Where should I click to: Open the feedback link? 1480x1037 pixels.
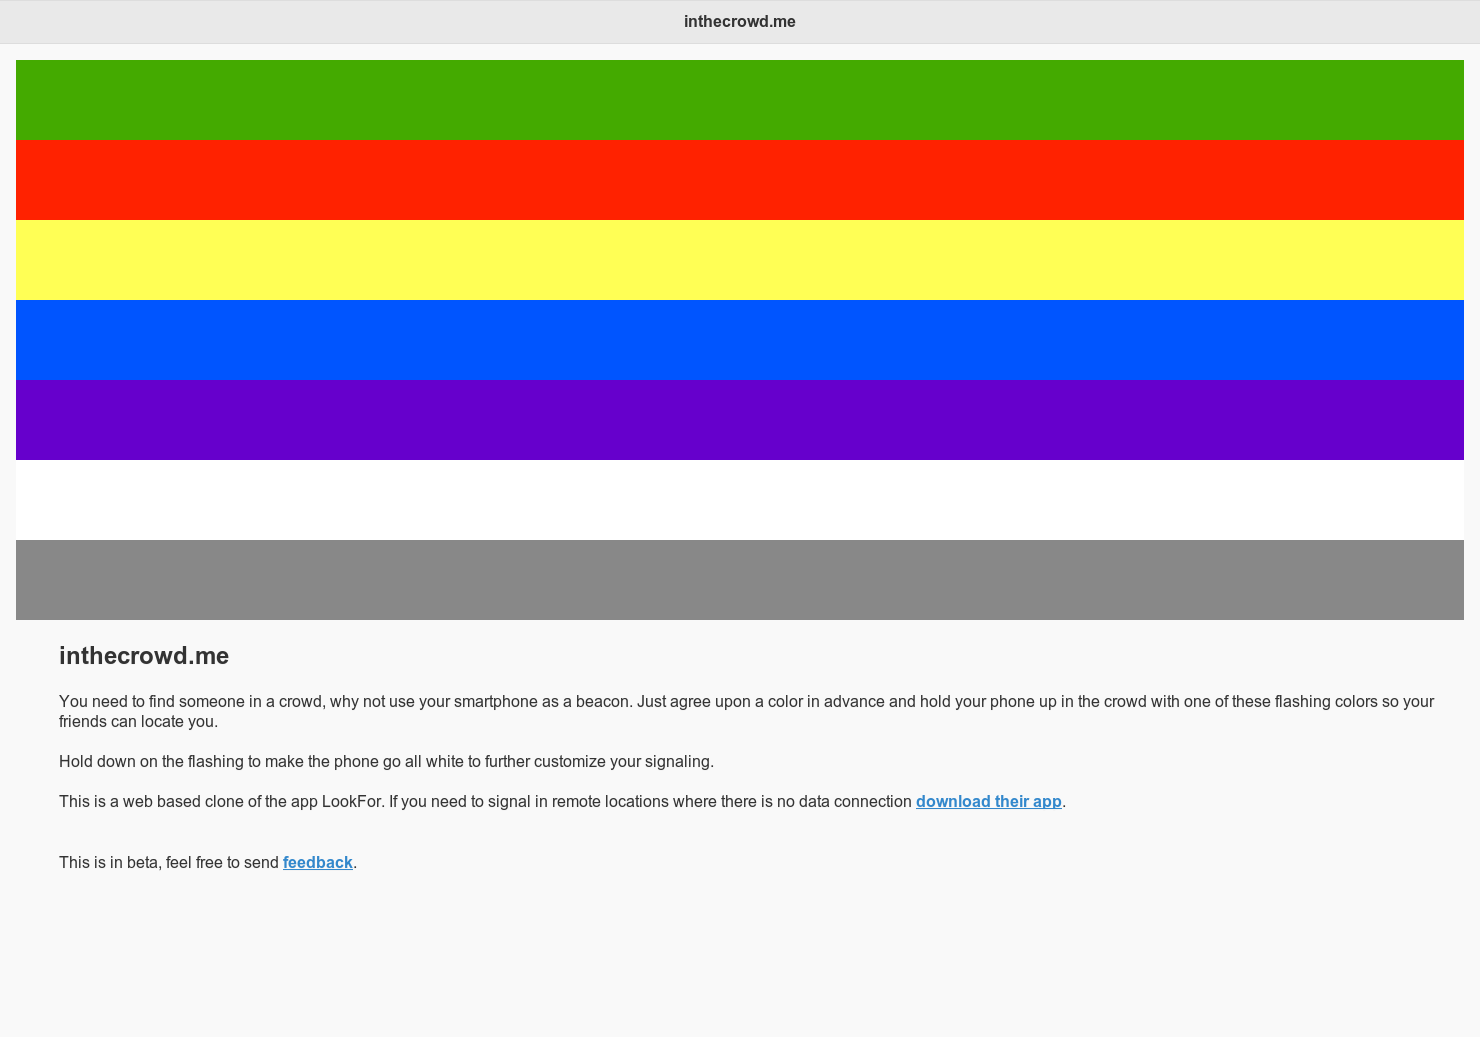click(x=318, y=863)
